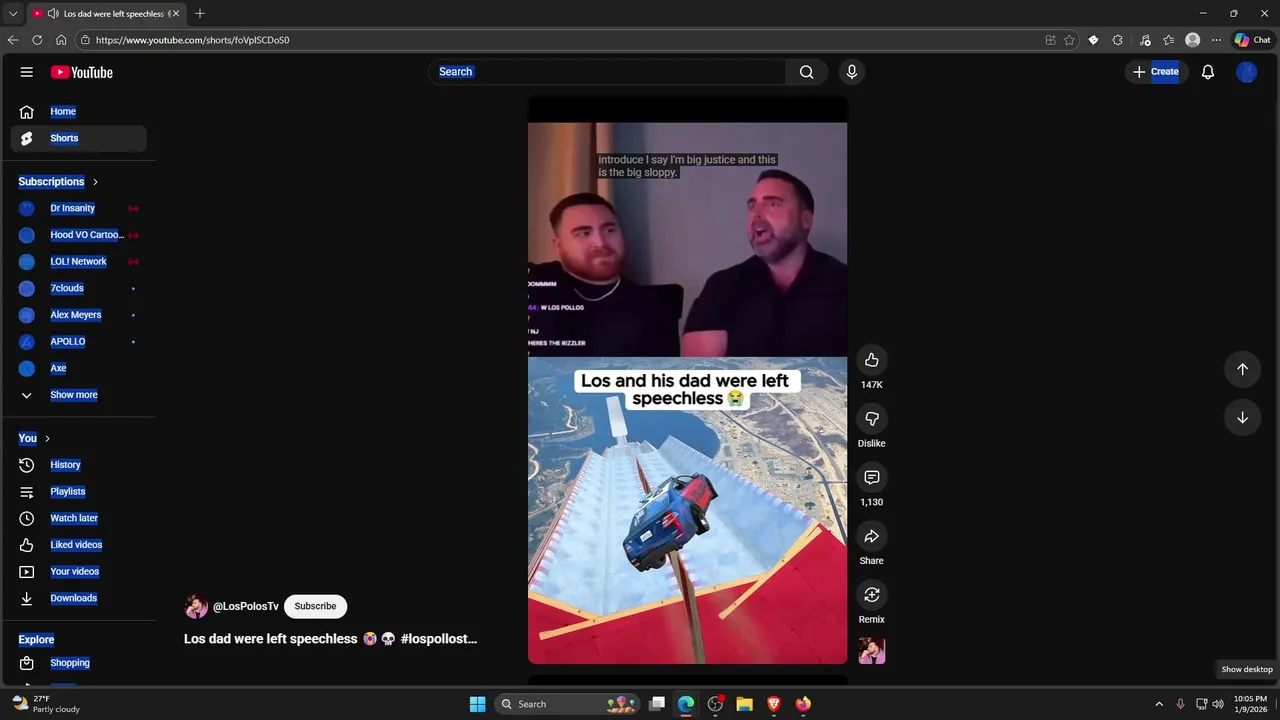Open YouTube notifications bell
Screen dimensions: 1280x720
[1208, 72]
